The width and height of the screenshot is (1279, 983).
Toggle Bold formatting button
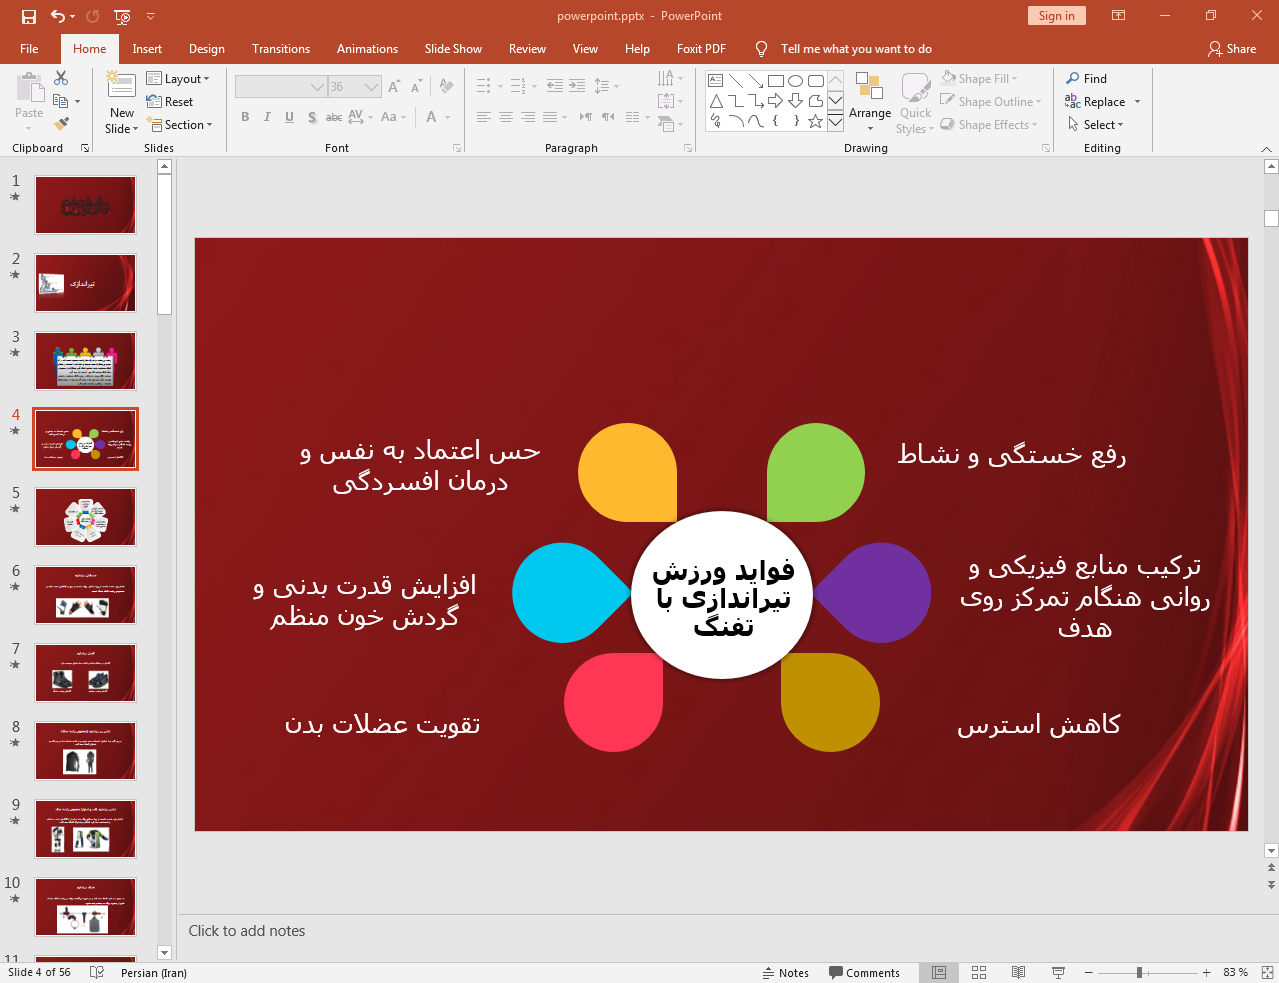pos(245,117)
